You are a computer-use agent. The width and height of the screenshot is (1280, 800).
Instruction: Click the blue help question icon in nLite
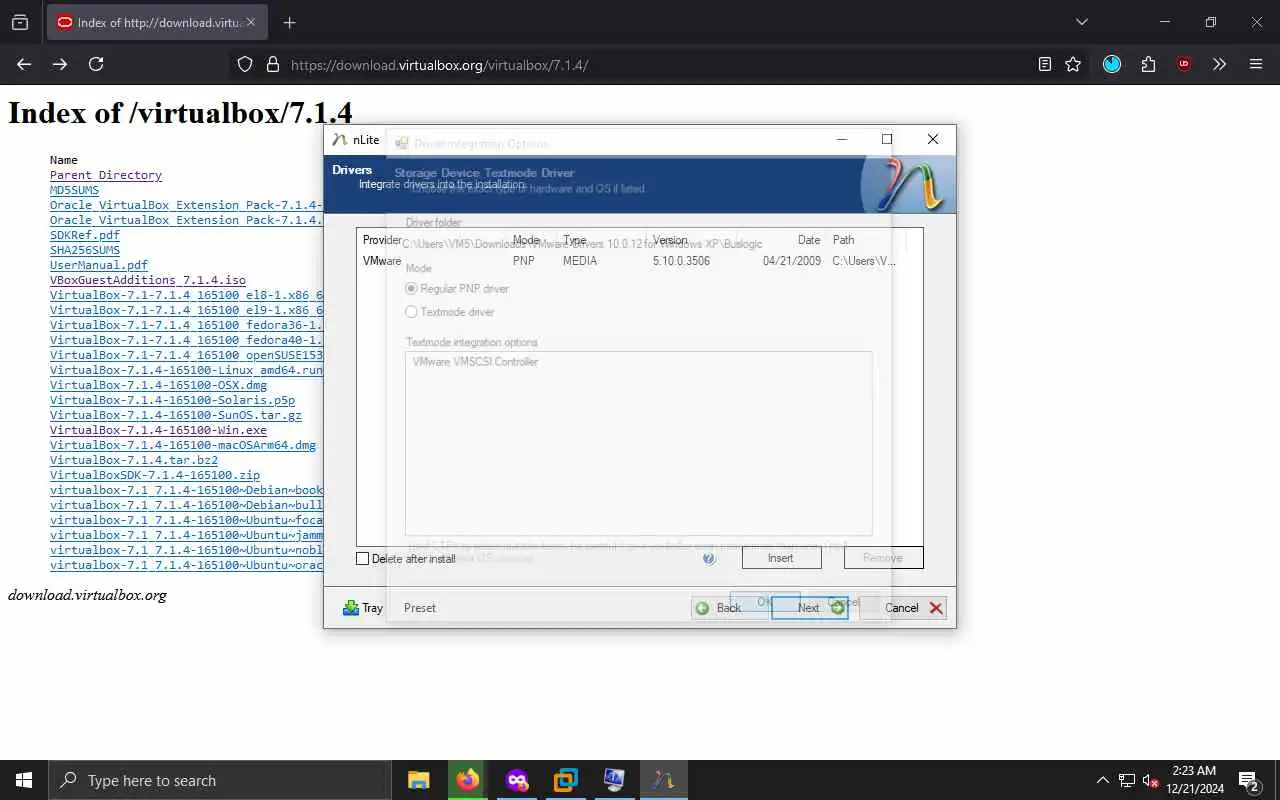tap(709, 558)
